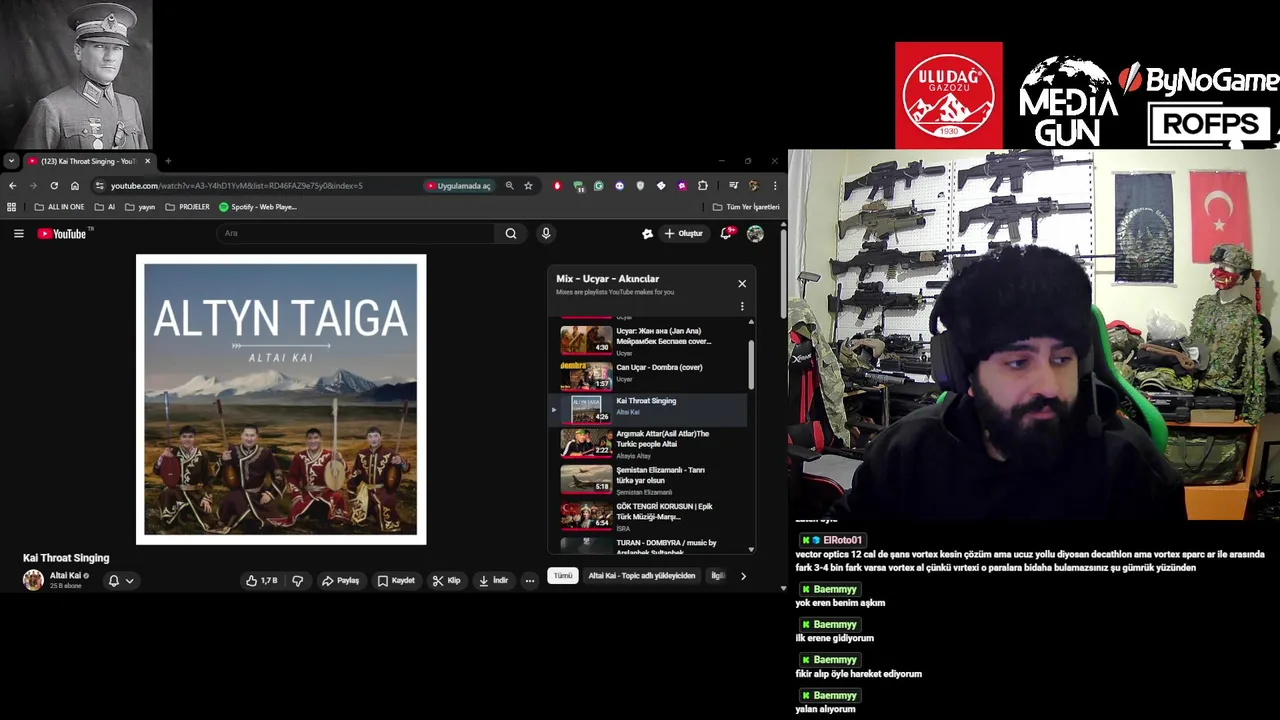
Task: Close the Mix playlist panel
Action: pyautogui.click(x=742, y=284)
